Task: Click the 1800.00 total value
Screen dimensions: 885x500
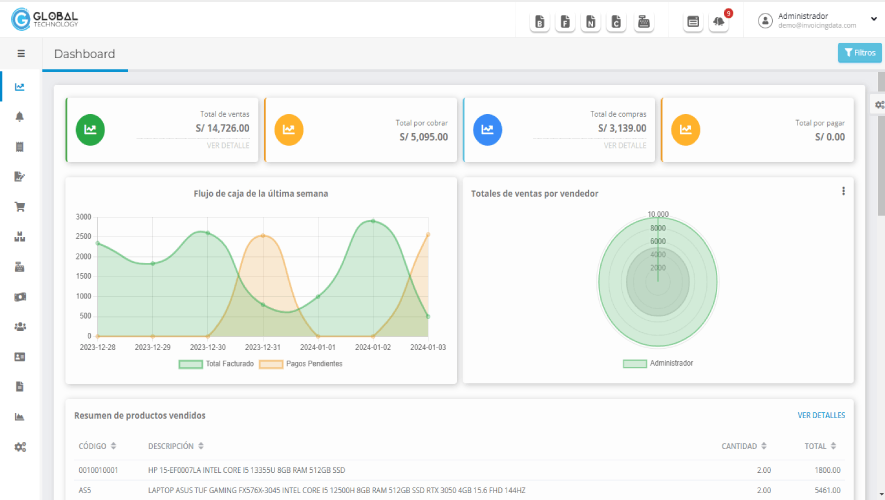Action: [827, 470]
